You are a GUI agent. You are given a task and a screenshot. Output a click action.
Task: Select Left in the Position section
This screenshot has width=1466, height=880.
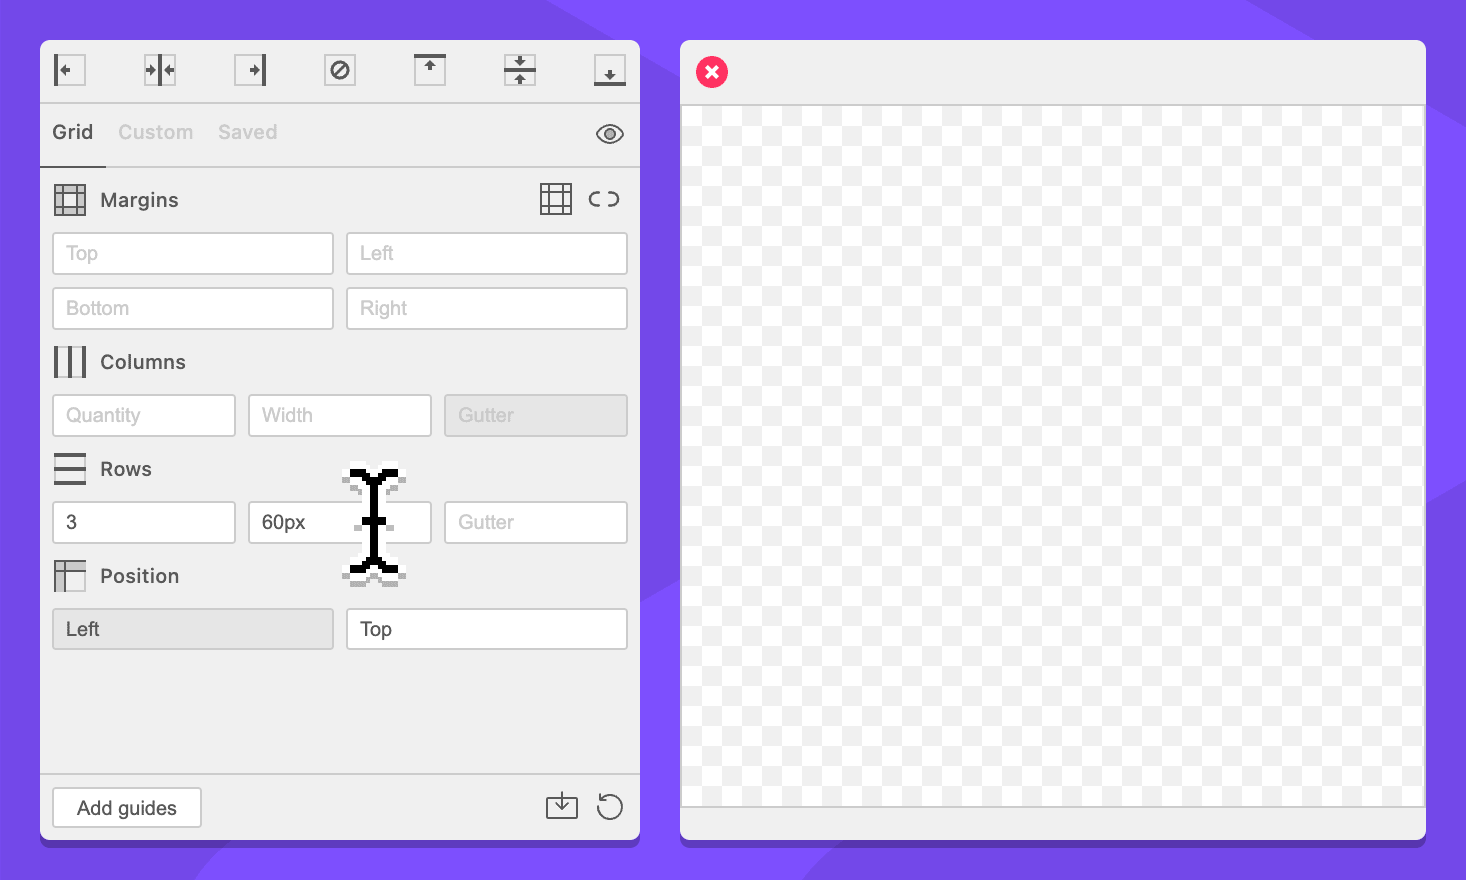click(x=193, y=629)
